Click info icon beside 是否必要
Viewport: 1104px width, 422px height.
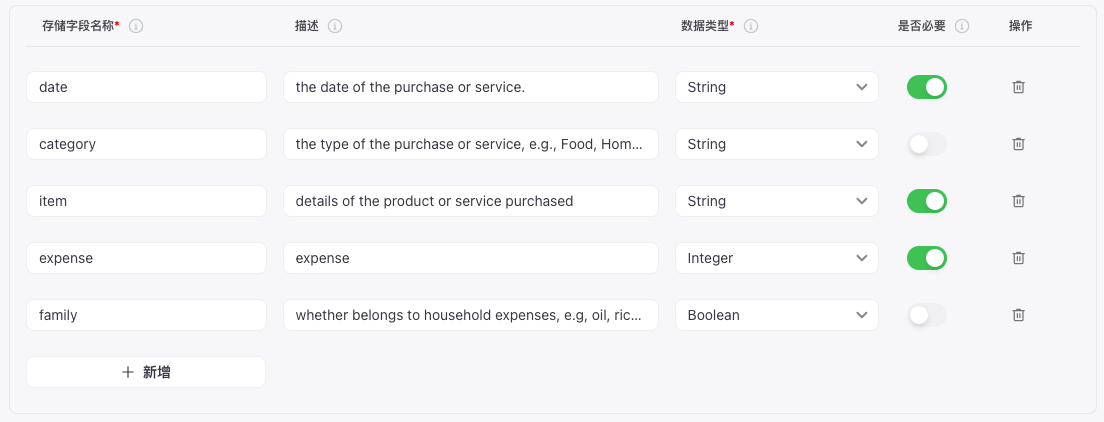click(962, 26)
